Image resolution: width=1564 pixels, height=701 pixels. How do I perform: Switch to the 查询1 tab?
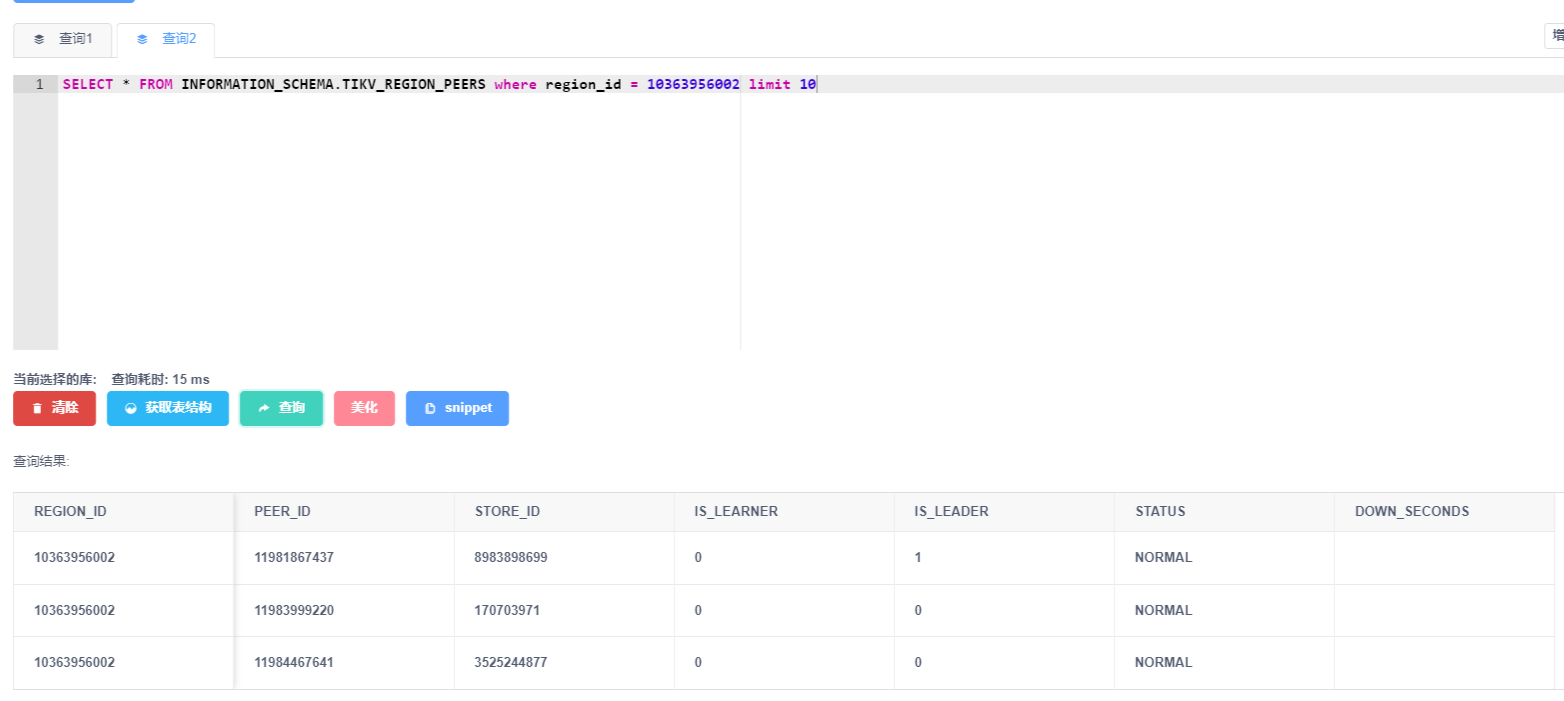pyautogui.click(x=63, y=39)
